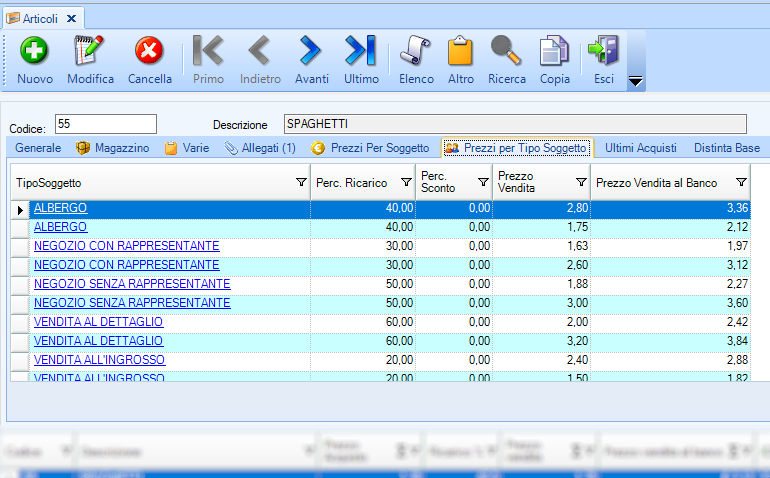
Task: Click into the Codice input field
Action: coord(106,124)
